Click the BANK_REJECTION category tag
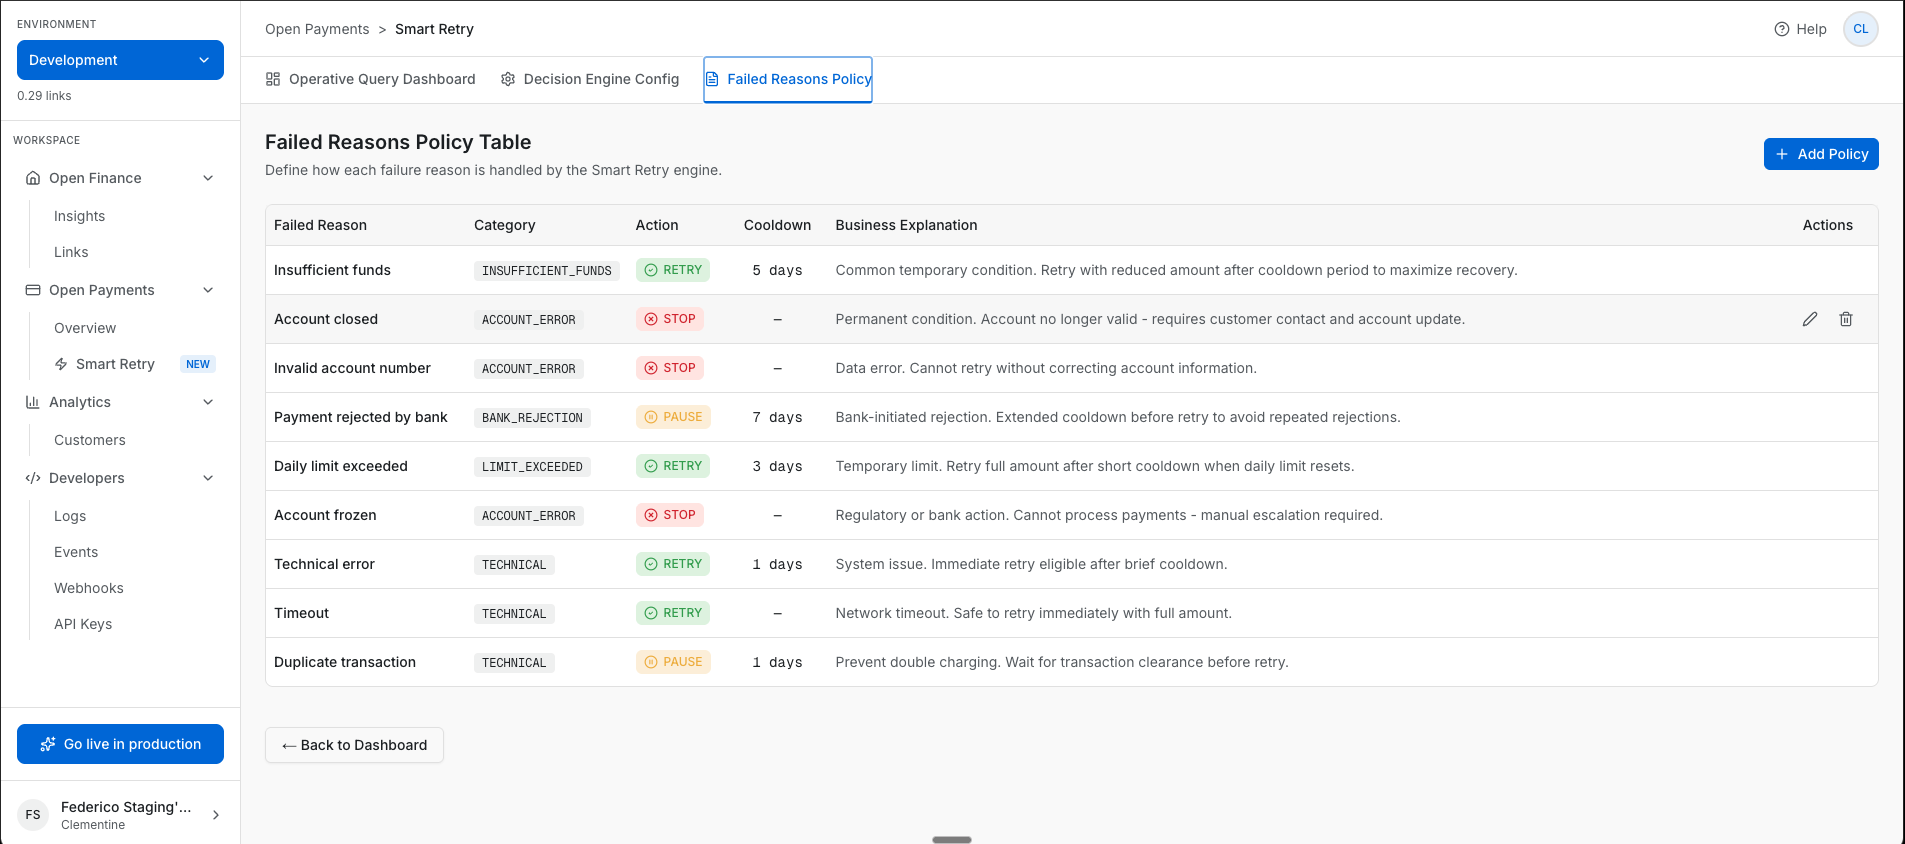 coord(532,418)
